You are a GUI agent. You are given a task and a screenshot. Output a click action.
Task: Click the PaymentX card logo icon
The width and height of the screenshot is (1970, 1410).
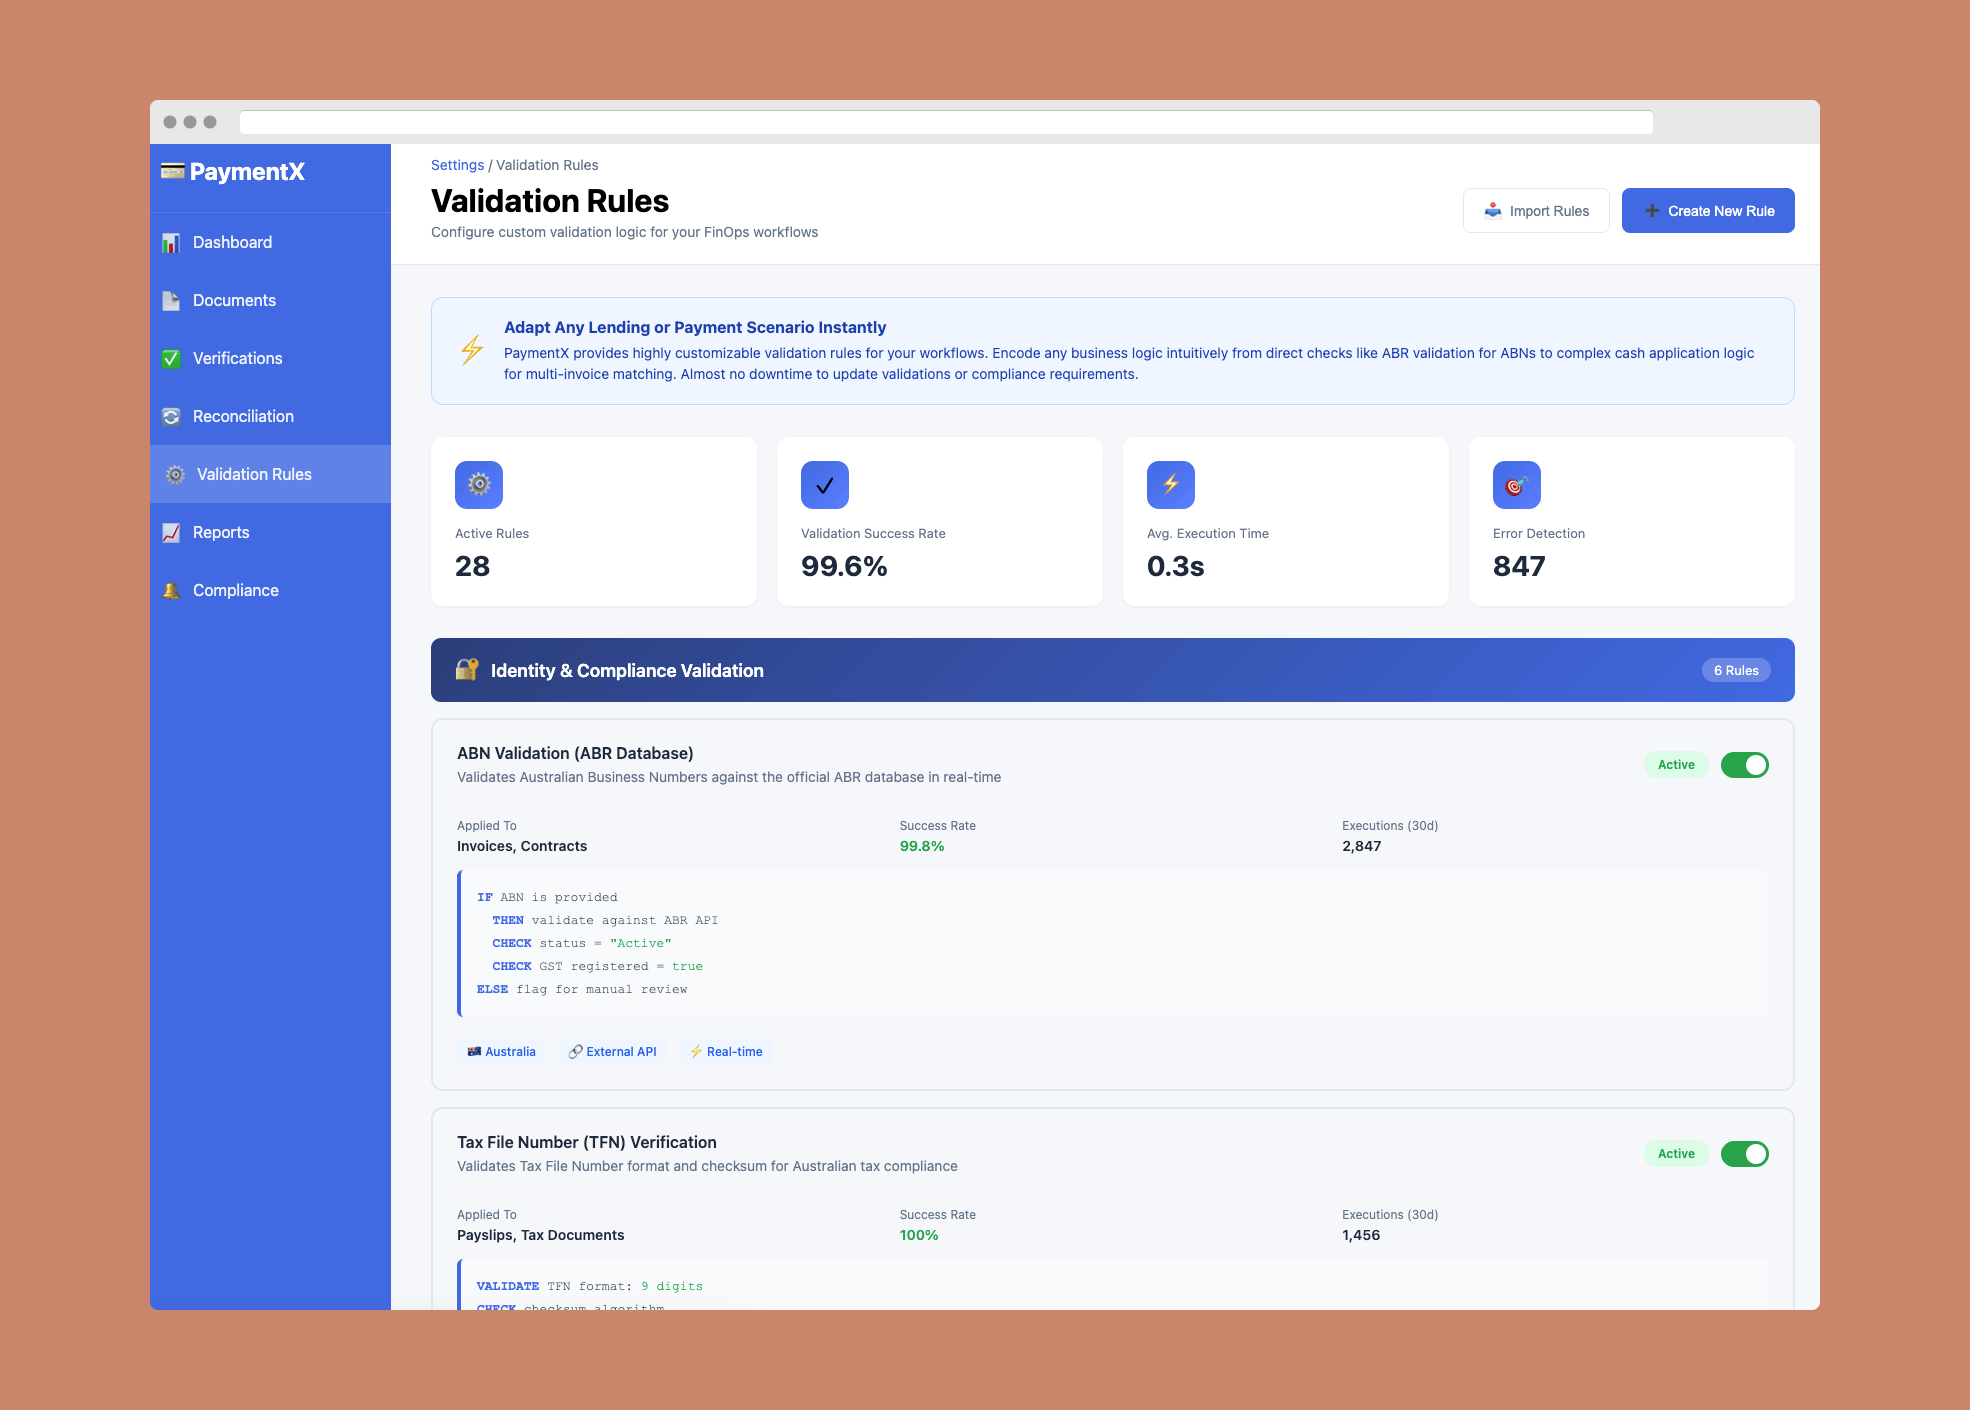pyautogui.click(x=173, y=171)
